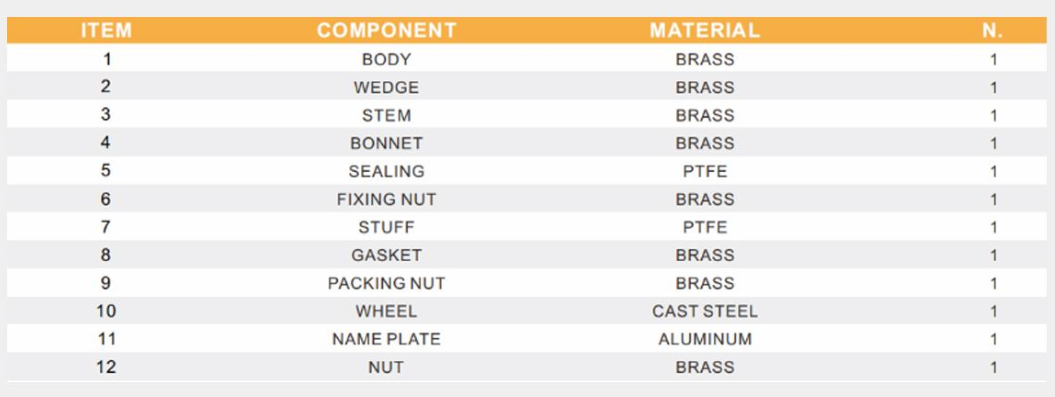Click the GASKET component cell
The width and height of the screenshot is (1055, 397).
pyautogui.click(x=386, y=255)
